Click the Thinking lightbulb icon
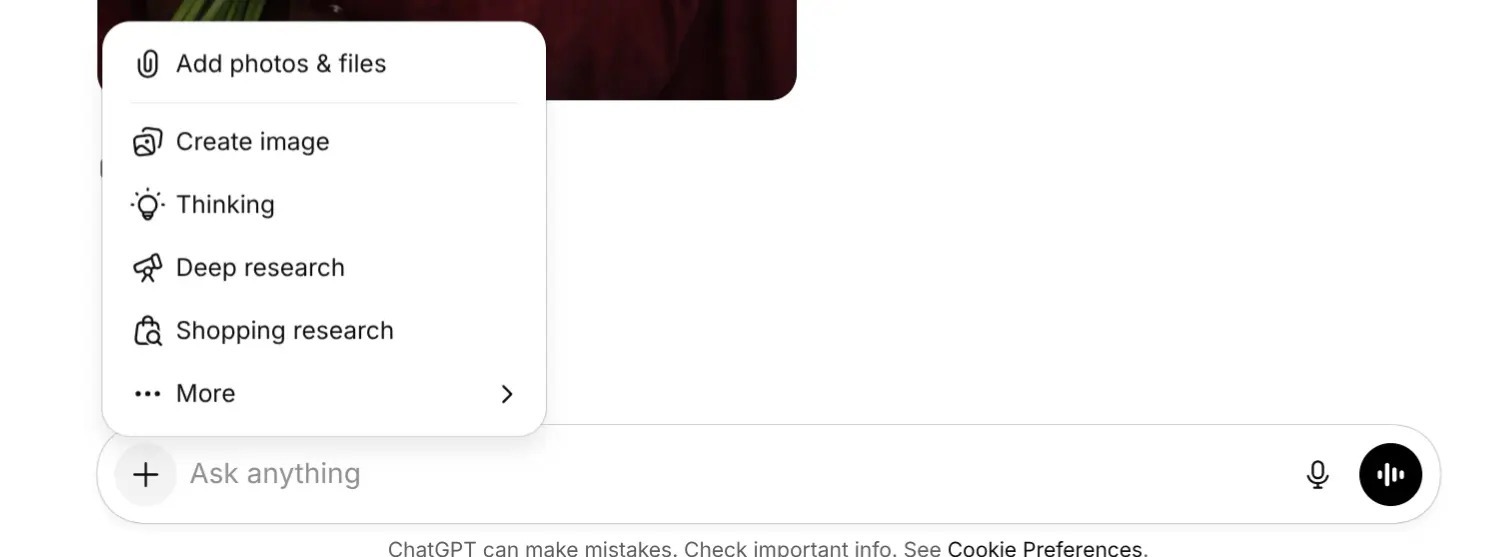Viewport: 1500px width, 557px height. click(147, 205)
